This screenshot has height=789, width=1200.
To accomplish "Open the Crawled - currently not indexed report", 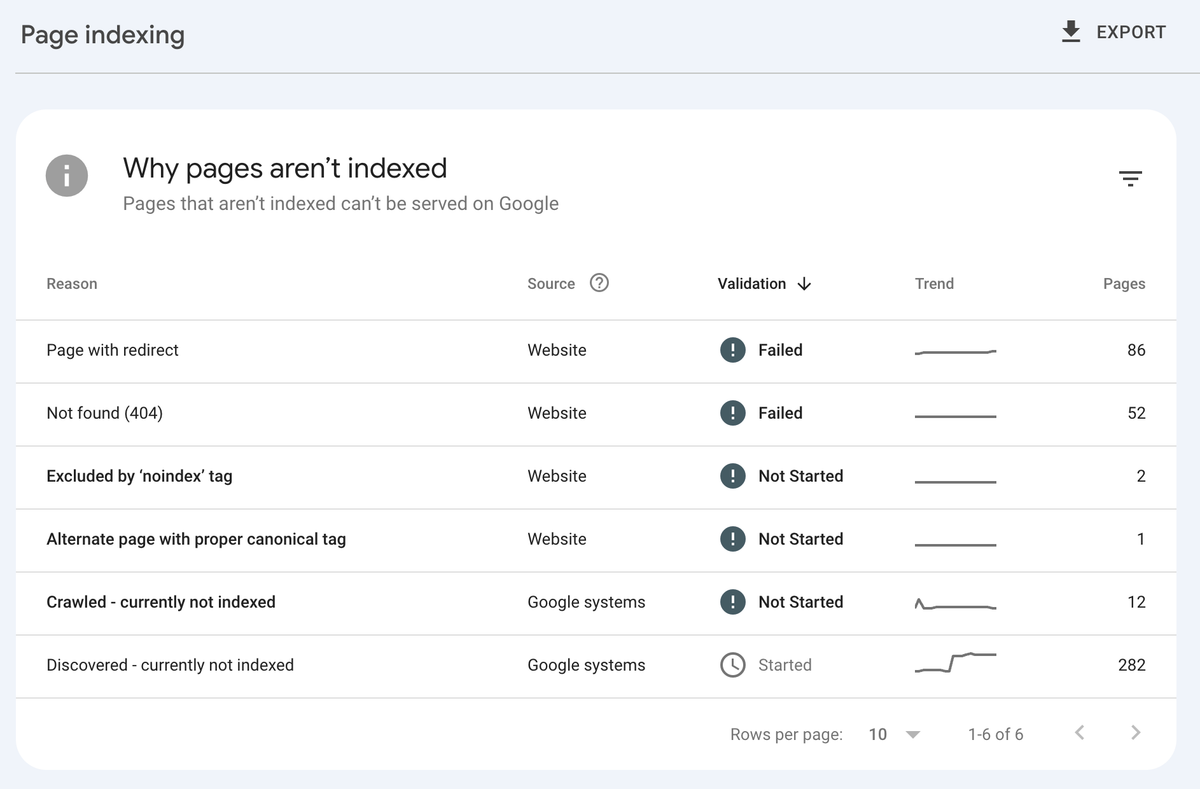I will tap(161, 602).
